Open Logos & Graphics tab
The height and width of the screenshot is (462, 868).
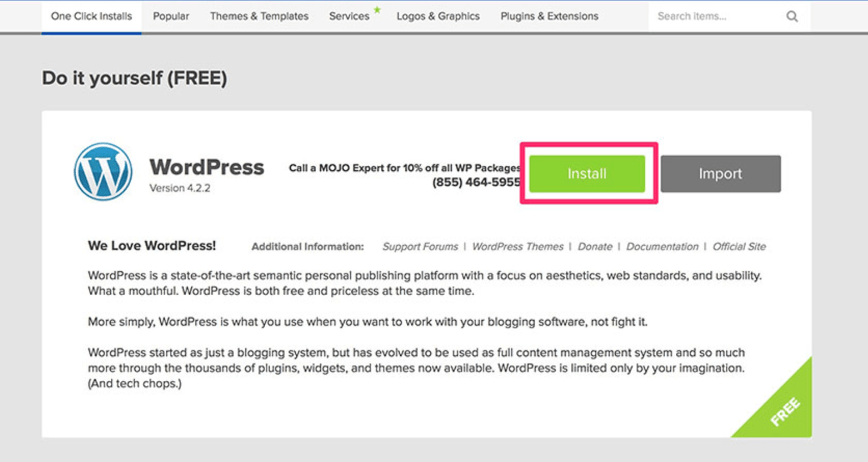point(438,17)
